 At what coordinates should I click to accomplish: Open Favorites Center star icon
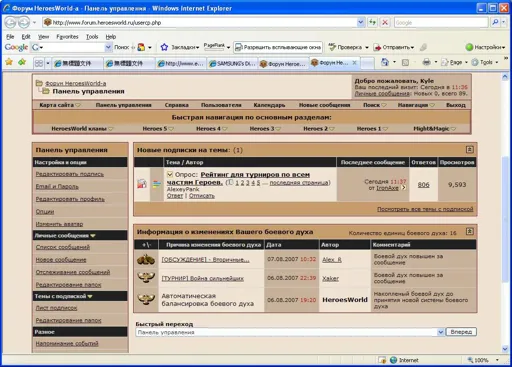point(9,62)
